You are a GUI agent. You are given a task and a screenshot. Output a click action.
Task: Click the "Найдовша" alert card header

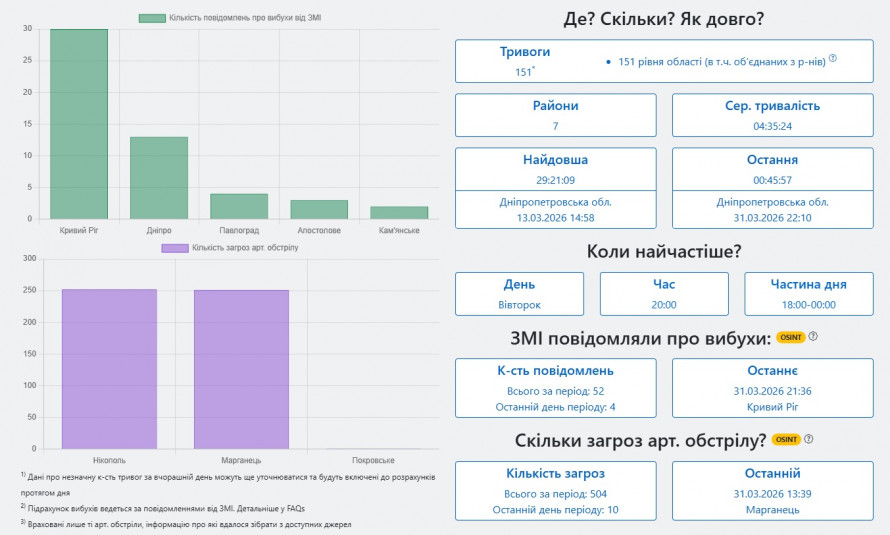point(555,160)
